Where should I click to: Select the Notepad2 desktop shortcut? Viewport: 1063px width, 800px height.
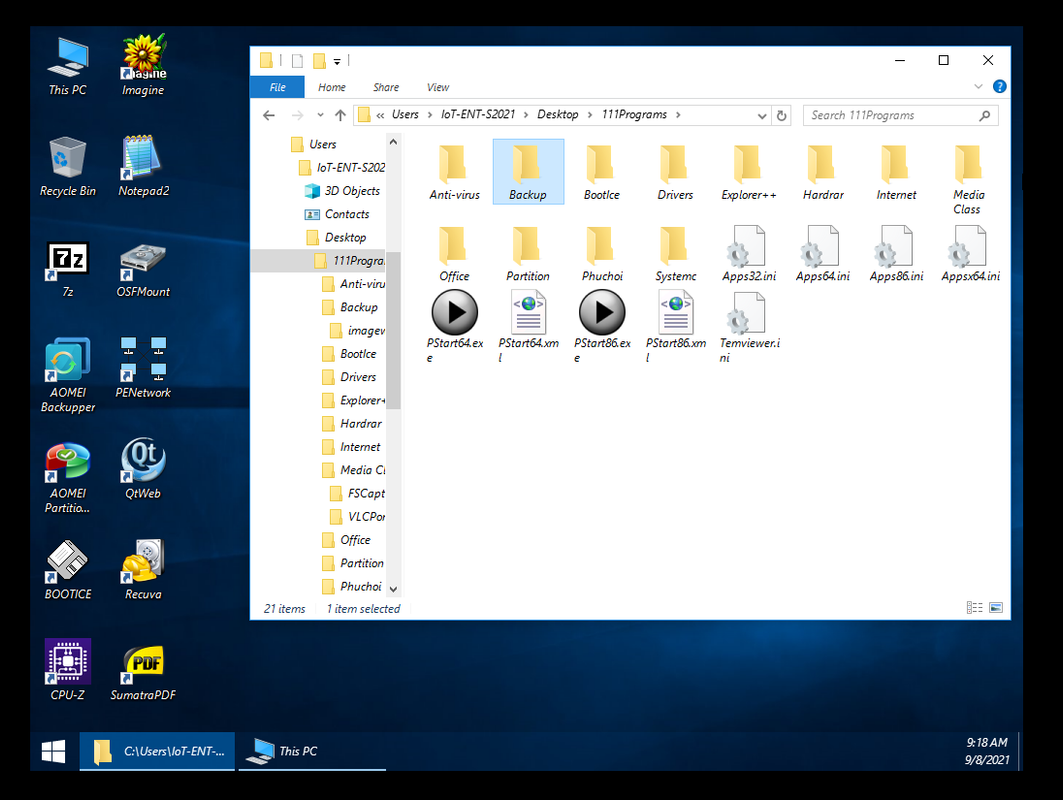point(143,167)
